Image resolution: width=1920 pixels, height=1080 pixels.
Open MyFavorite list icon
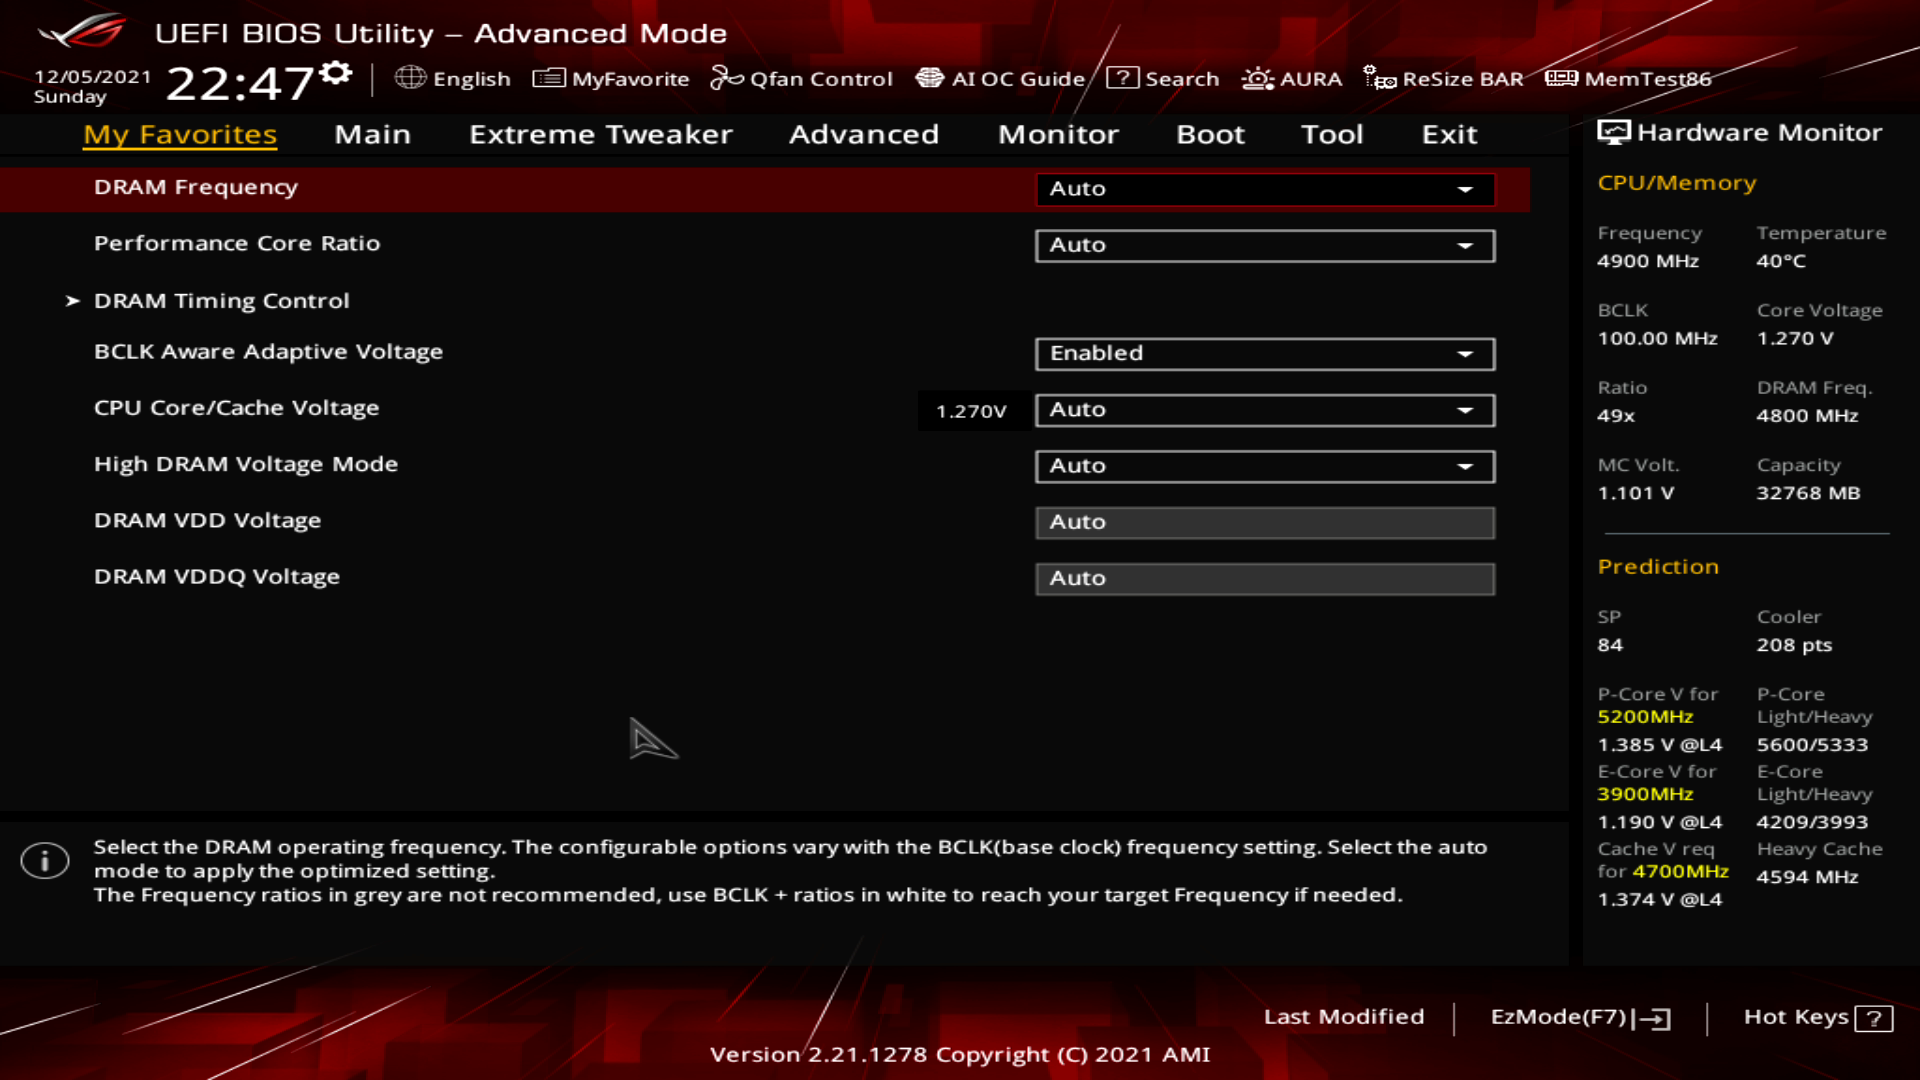[549, 78]
